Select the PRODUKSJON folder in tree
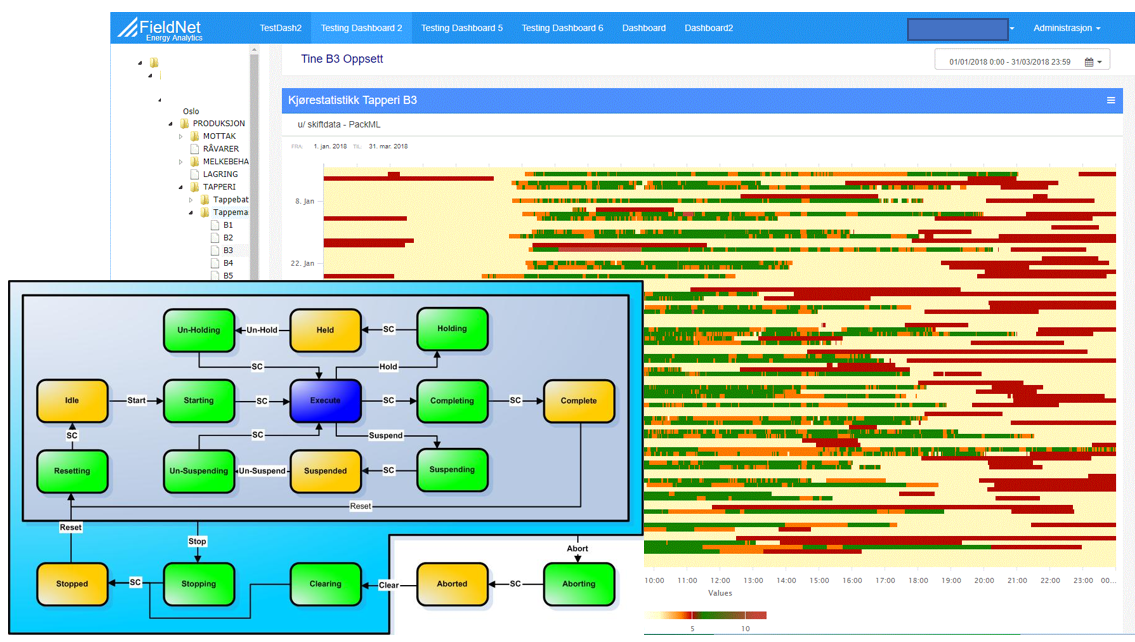The height and width of the screenshot is (642, 1135). tap(218, 124)
